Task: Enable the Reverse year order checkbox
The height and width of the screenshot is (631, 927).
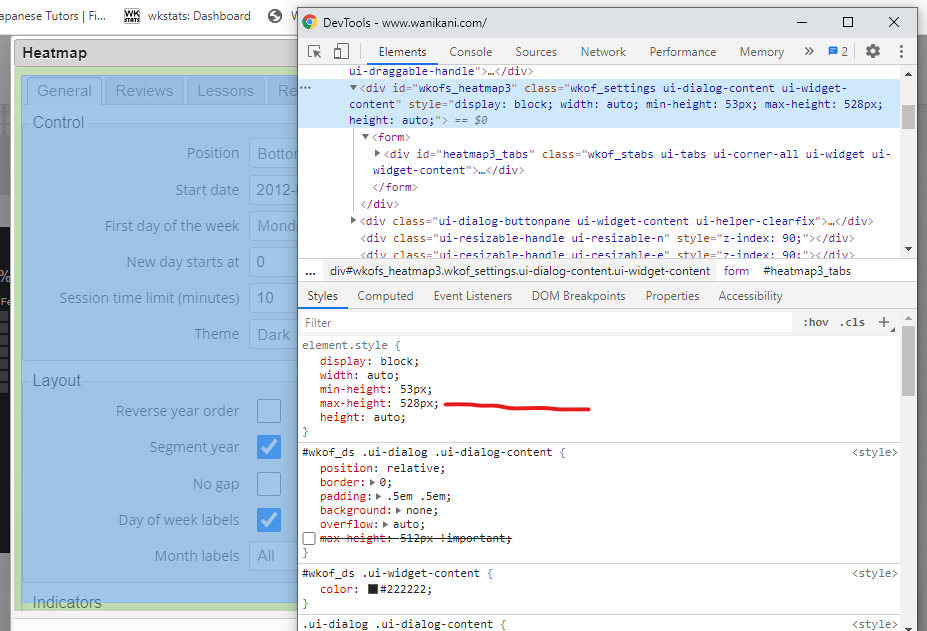Action: (x=268, y=411)
